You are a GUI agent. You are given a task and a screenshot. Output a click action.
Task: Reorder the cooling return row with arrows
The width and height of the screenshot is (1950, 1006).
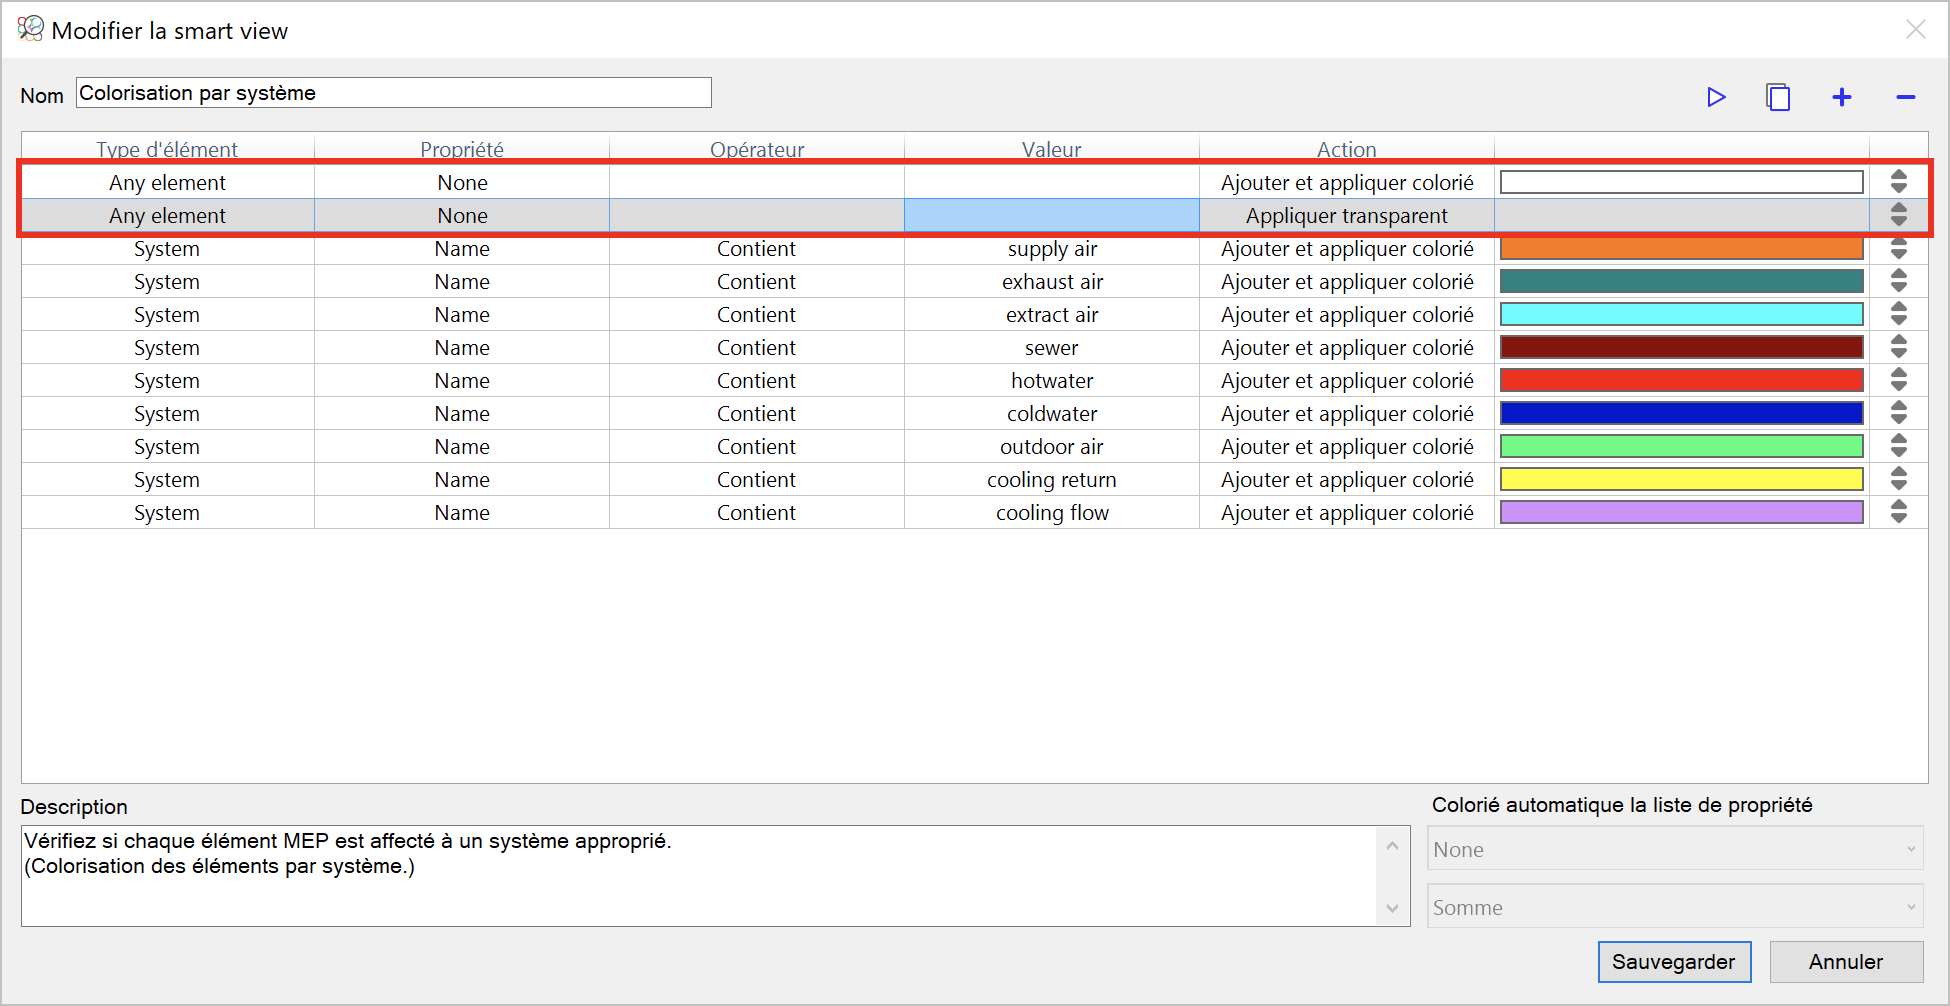pyautogui.click(x=1898, y=479)
